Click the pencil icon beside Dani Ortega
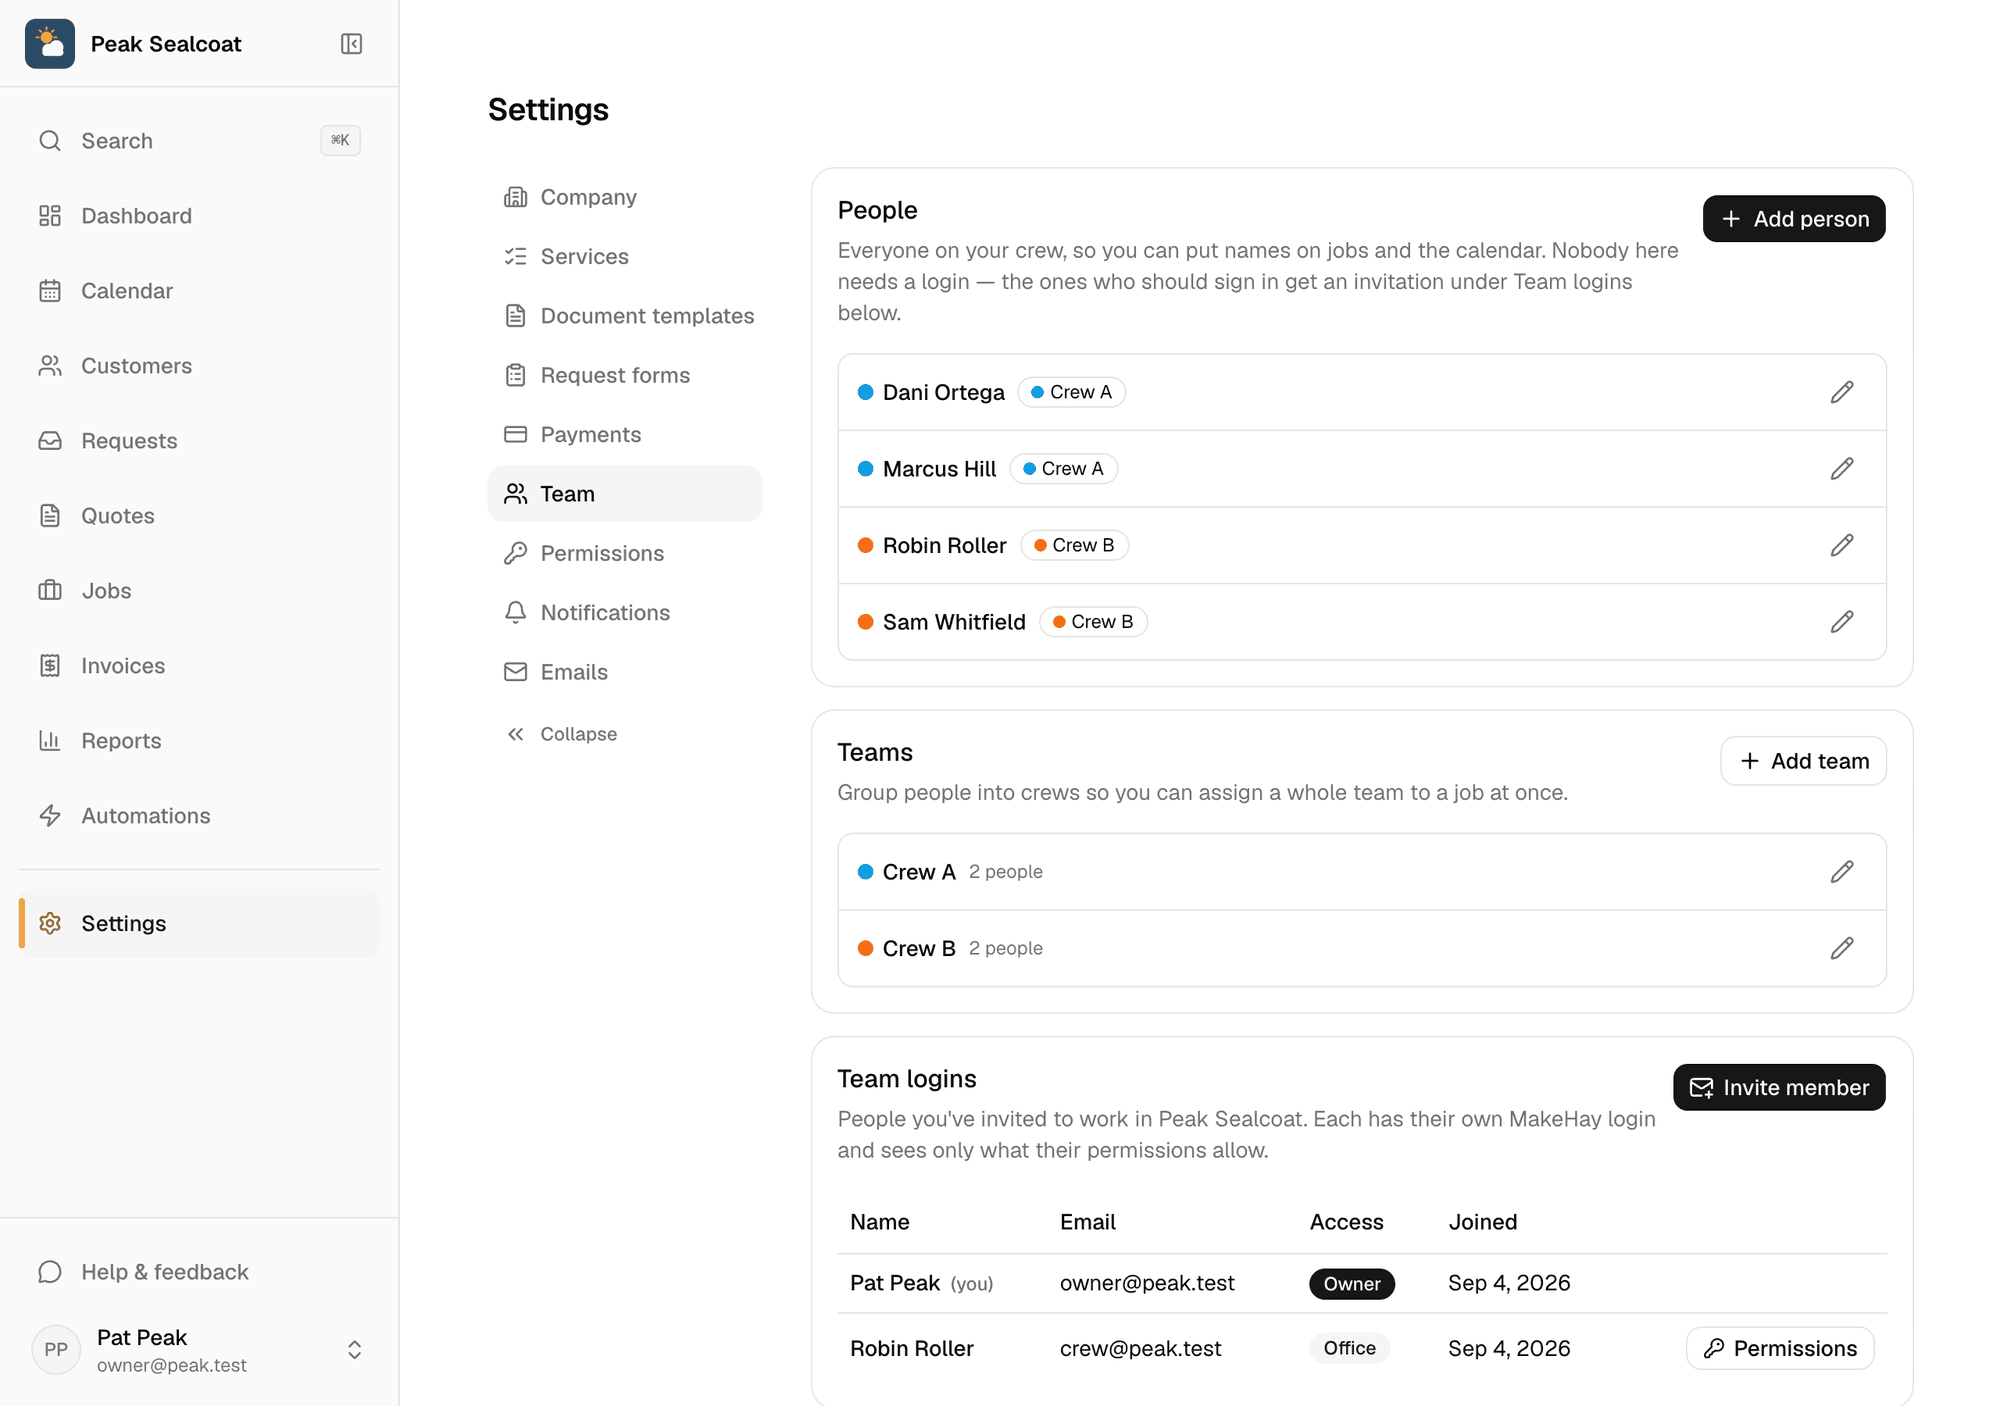Screen dimensions: 2000x1406 pos(1841,392)
